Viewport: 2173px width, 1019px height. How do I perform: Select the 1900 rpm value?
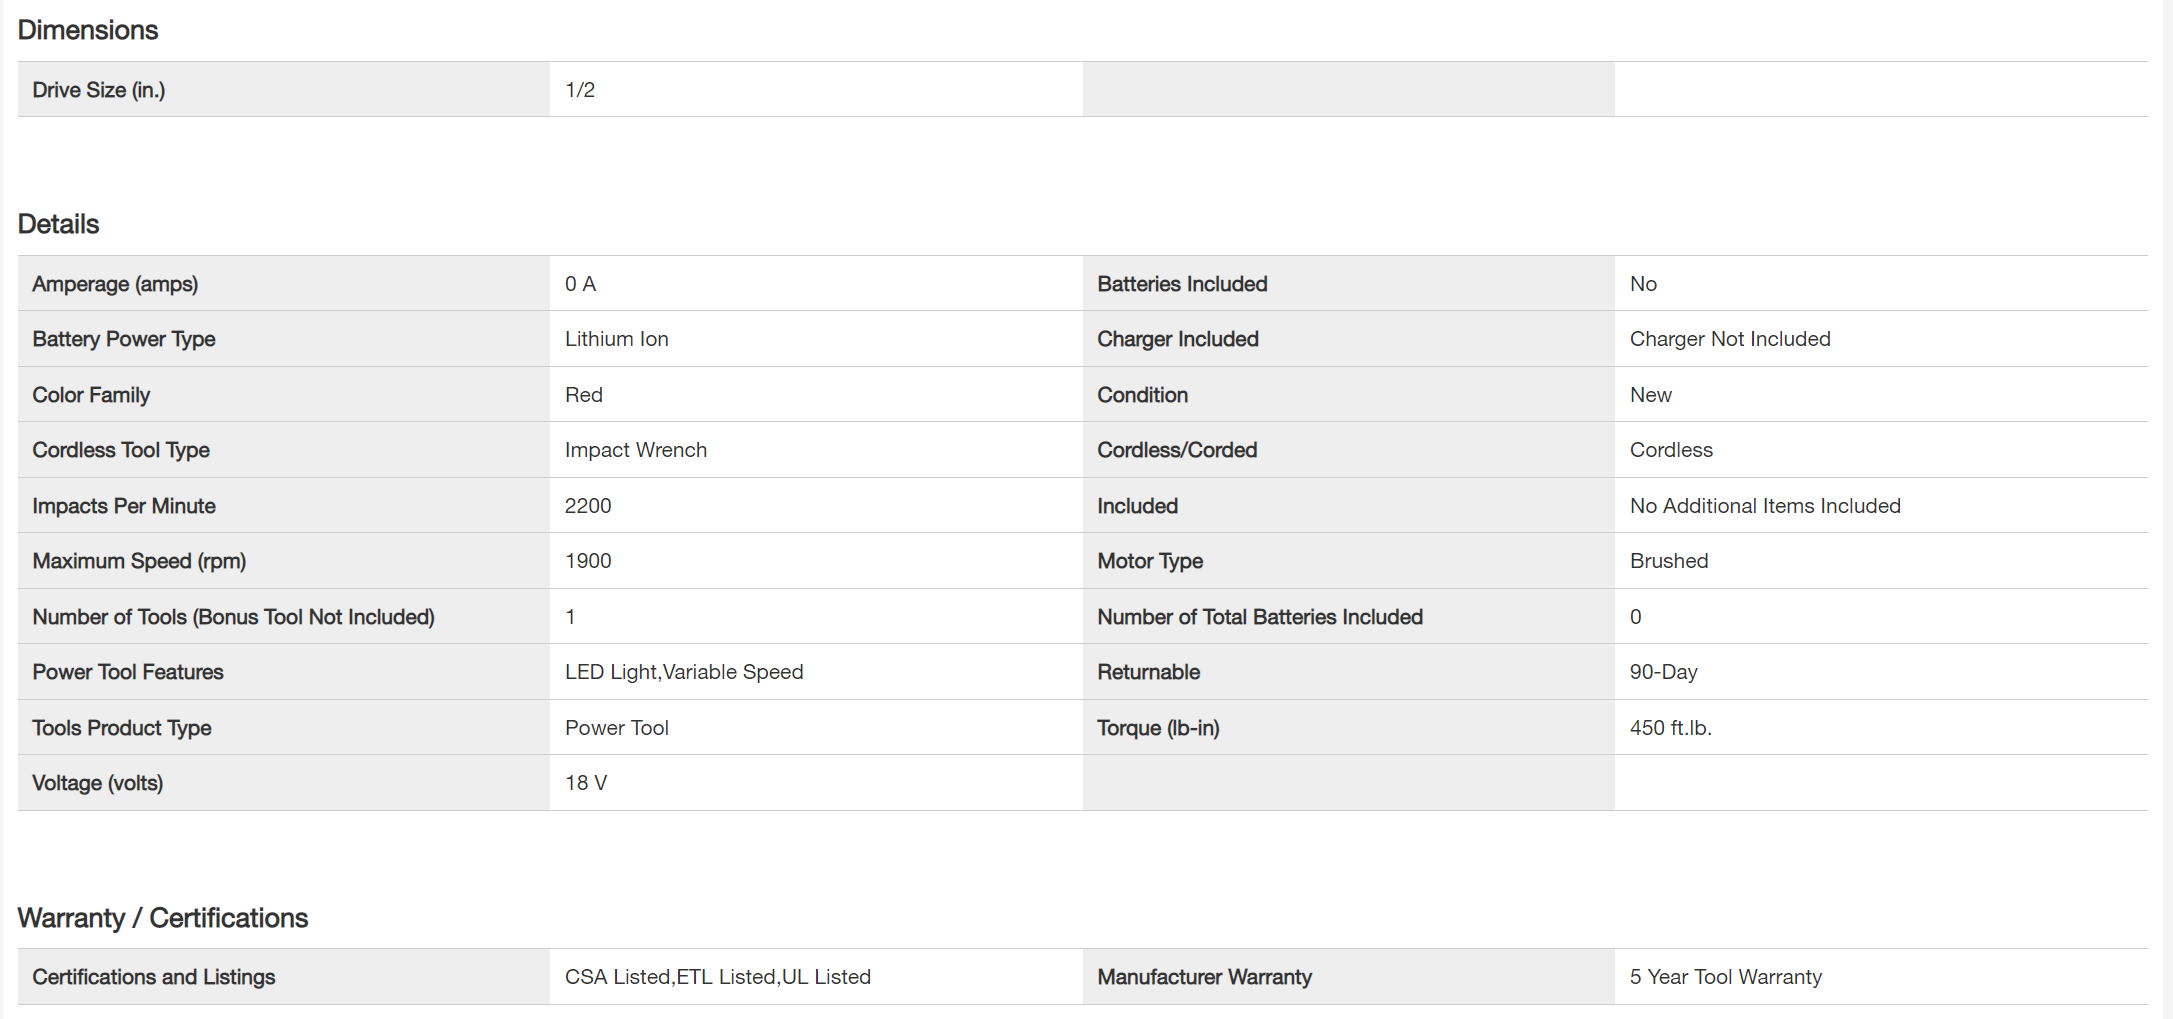588,561
